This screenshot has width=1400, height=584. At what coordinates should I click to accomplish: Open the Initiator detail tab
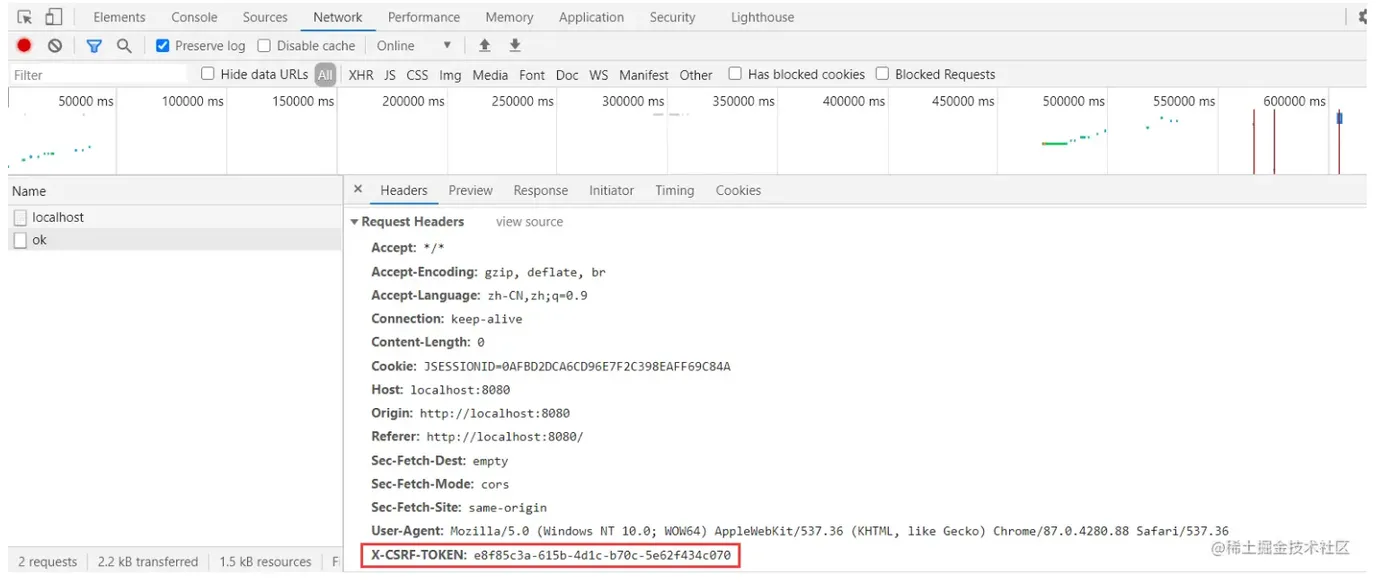[x=611, y=191]
